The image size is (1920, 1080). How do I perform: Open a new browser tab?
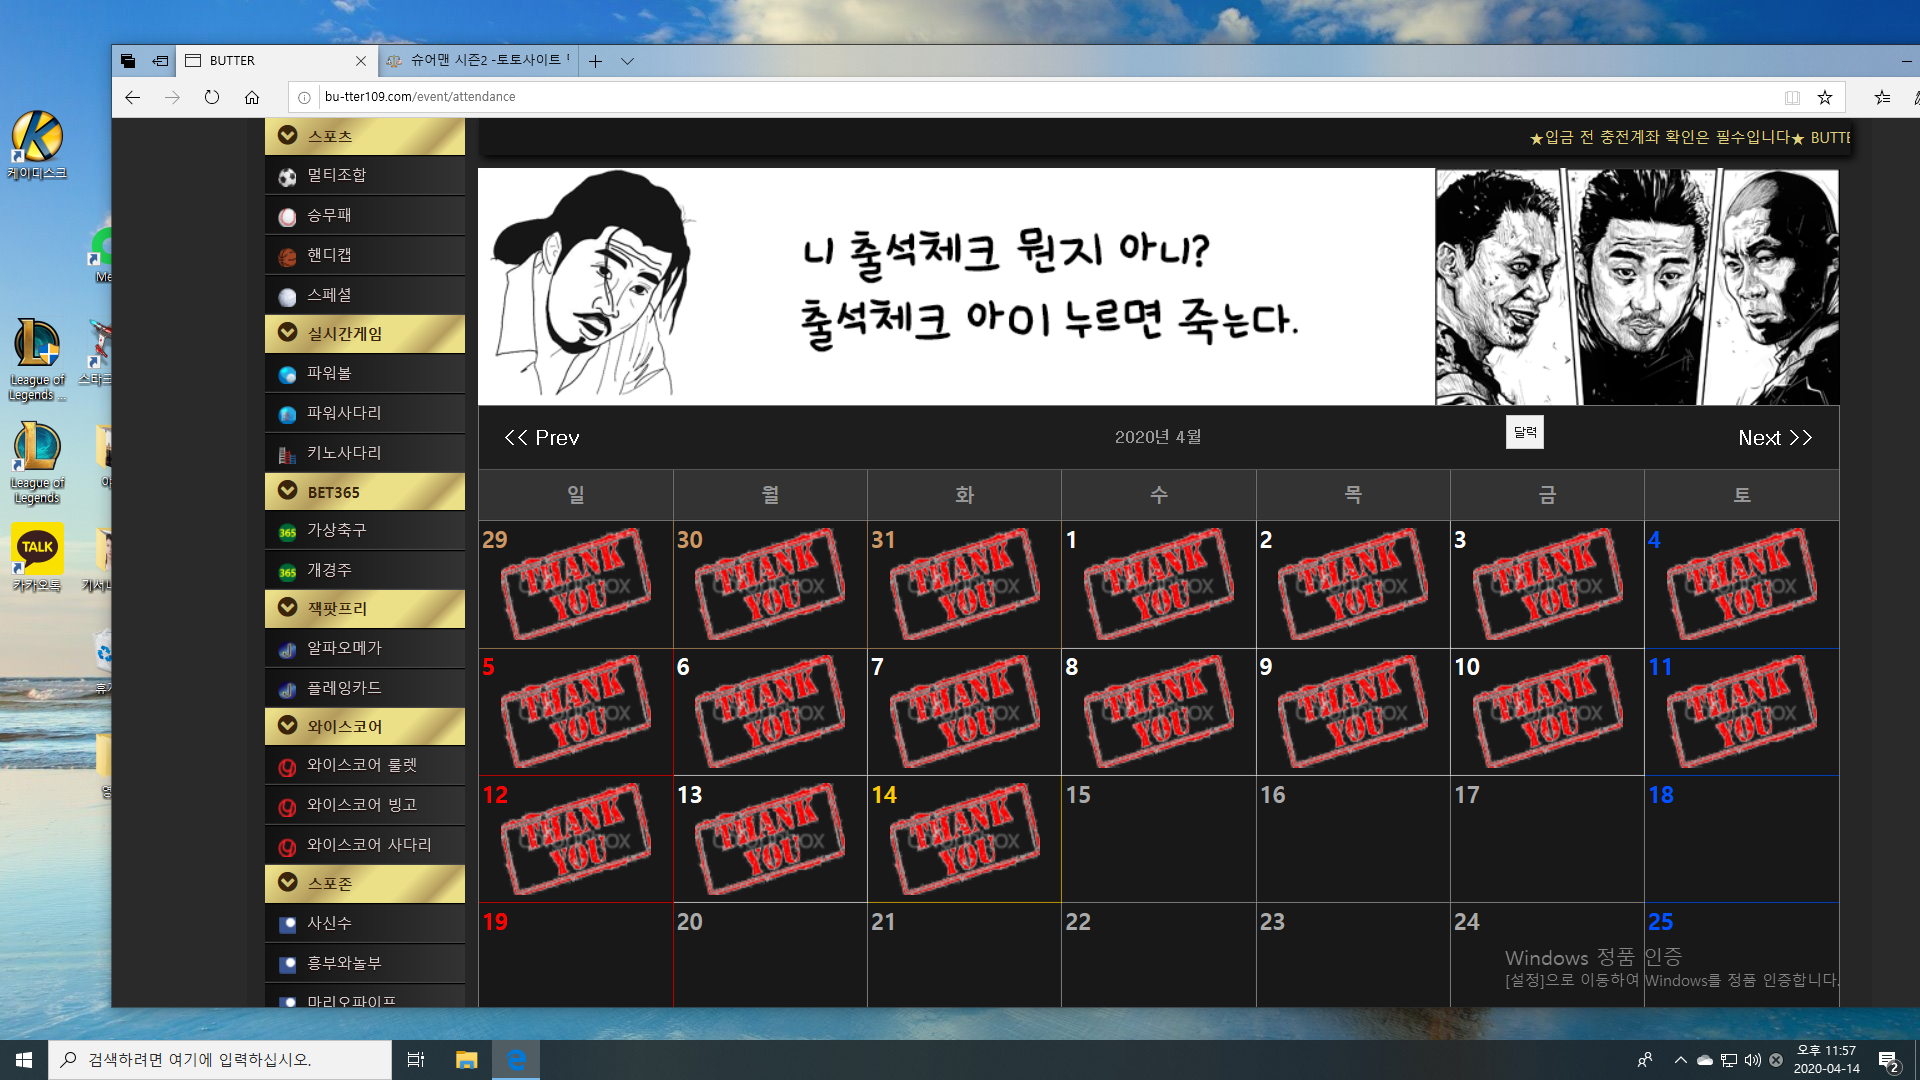point(595,61)
